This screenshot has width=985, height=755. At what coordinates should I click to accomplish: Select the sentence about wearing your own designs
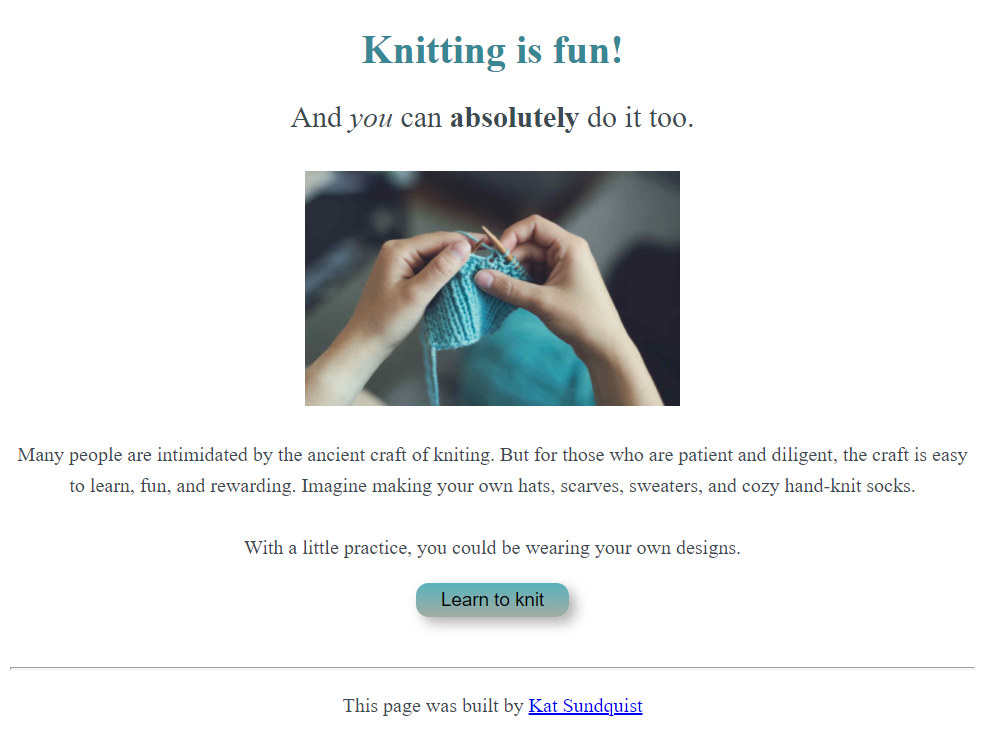pos(492,547)
